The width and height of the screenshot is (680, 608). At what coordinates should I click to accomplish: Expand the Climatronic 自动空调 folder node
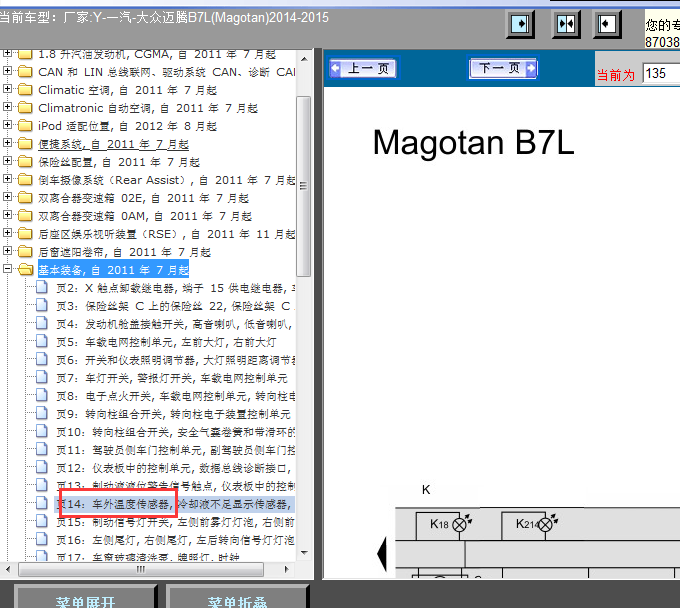[x=7, y=107]
